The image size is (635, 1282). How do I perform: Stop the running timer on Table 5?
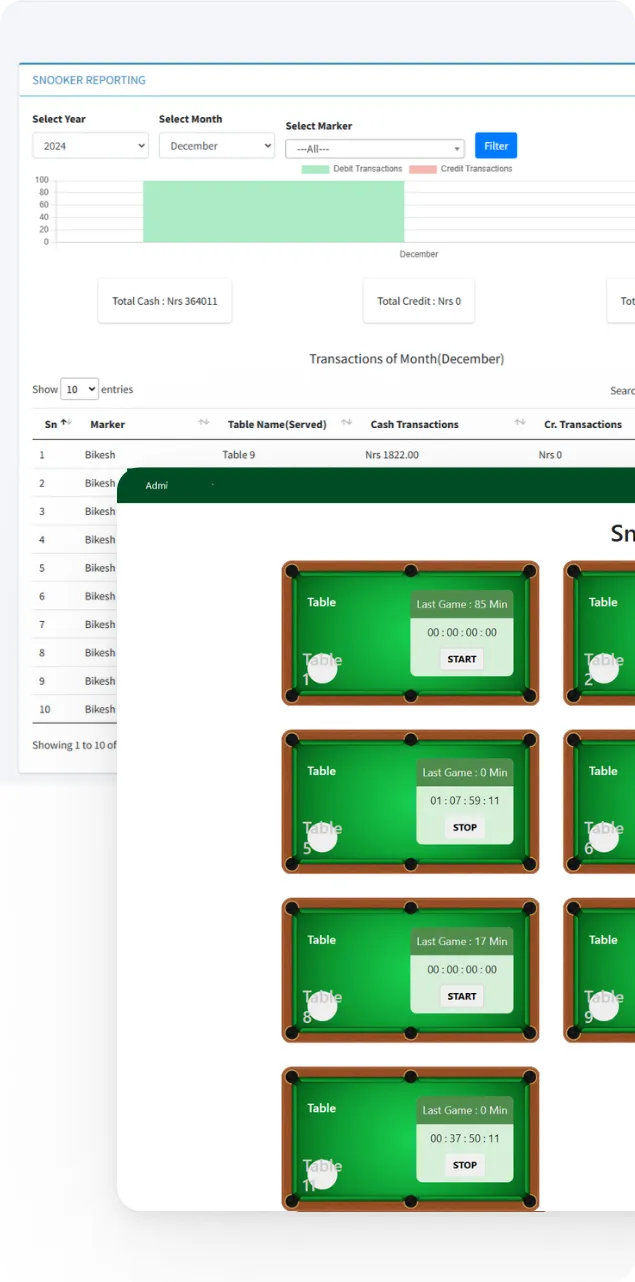465,827
